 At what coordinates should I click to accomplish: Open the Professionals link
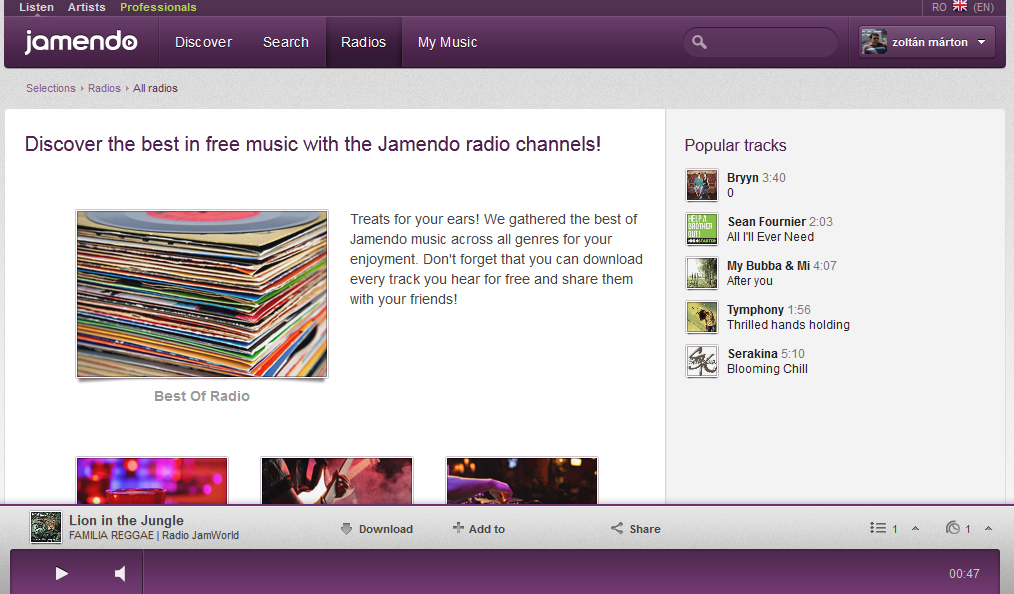(158, 7)
